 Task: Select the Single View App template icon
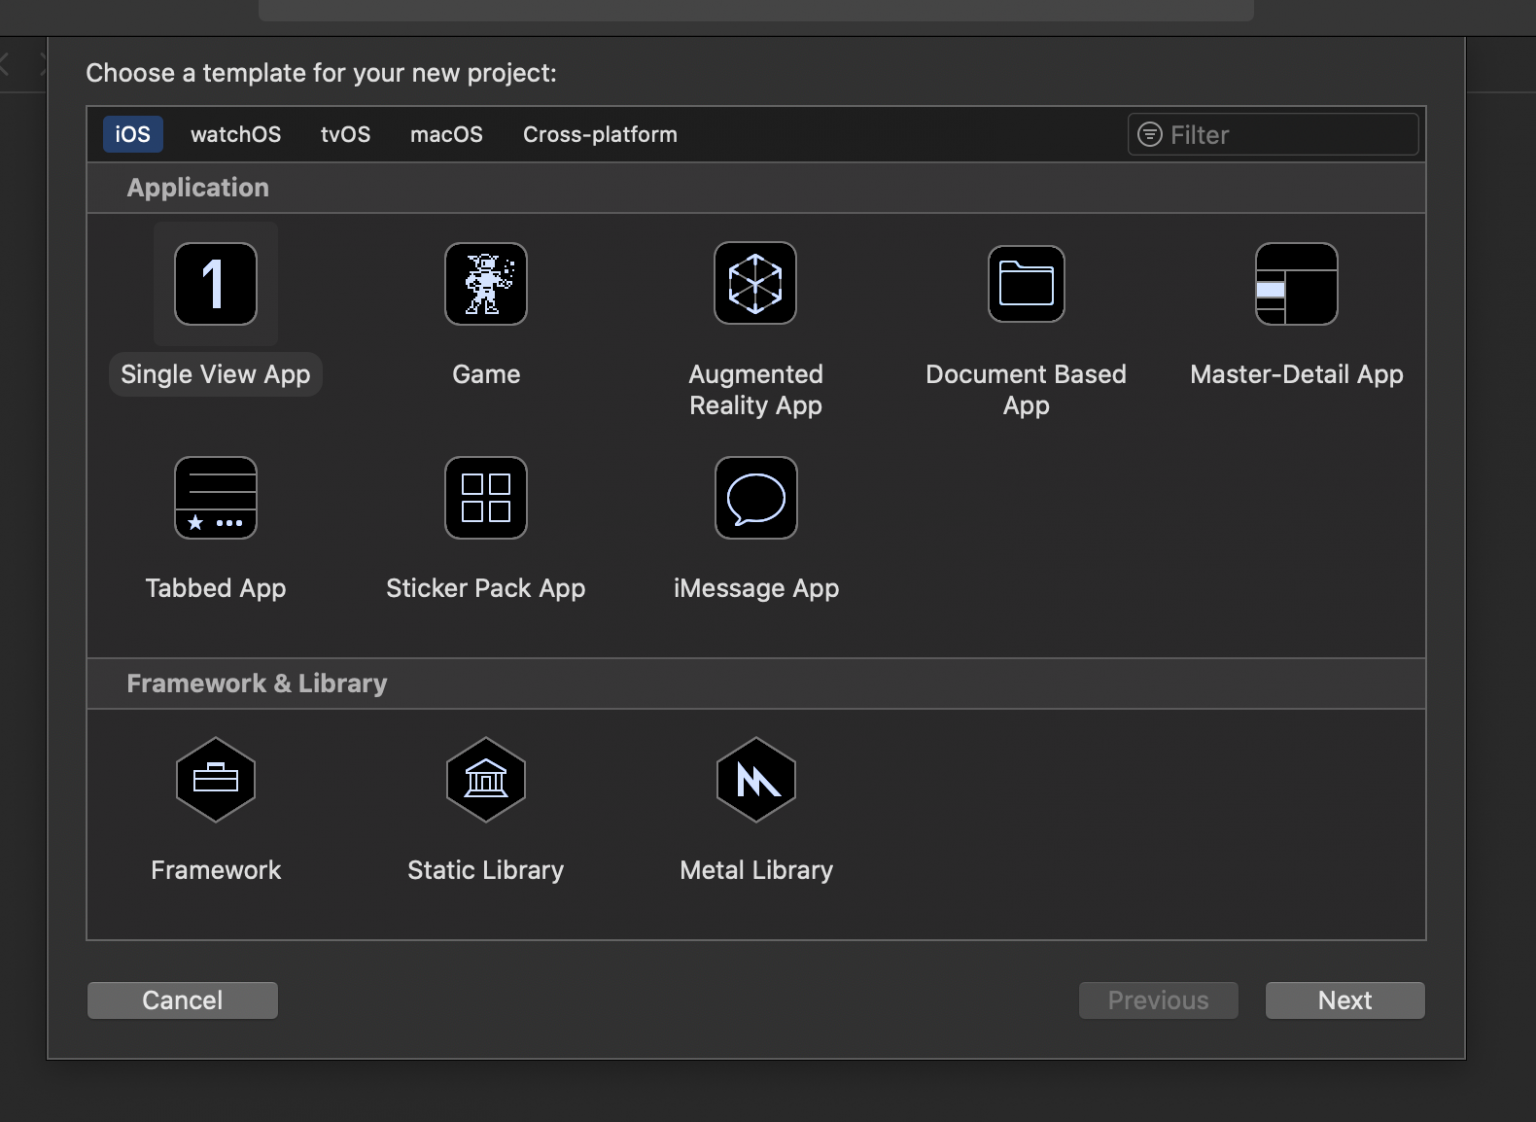tap(215, 284)
